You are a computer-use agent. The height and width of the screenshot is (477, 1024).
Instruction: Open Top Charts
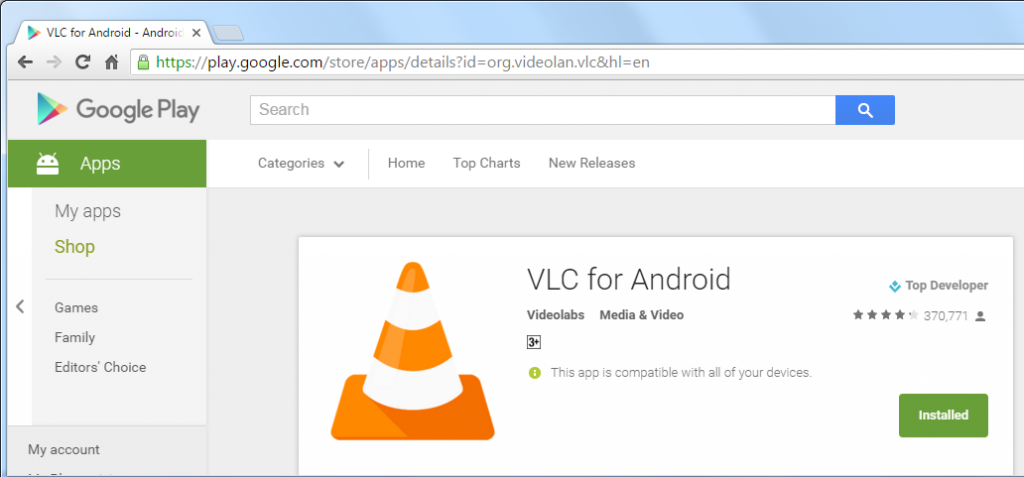(x=487, y=163)
